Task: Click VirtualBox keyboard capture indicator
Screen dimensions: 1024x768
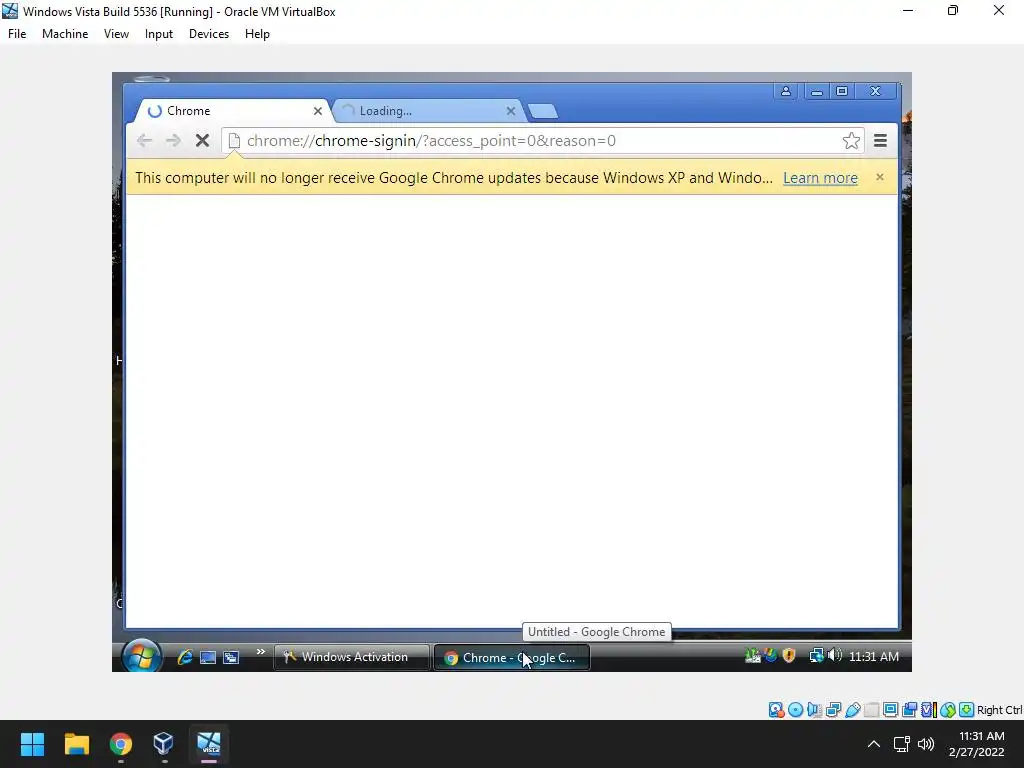Action: click(x=967, y=710)
